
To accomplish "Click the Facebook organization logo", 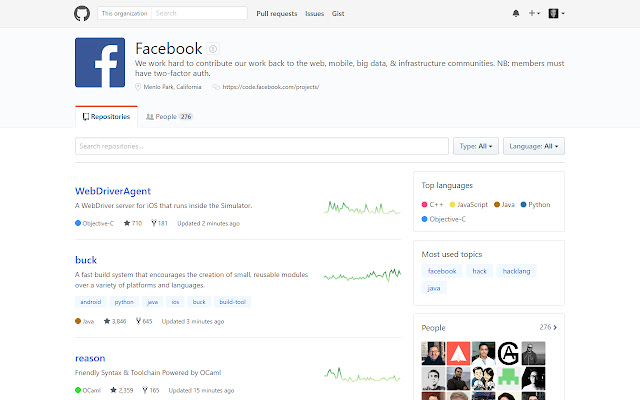I will tap(100, 62).
